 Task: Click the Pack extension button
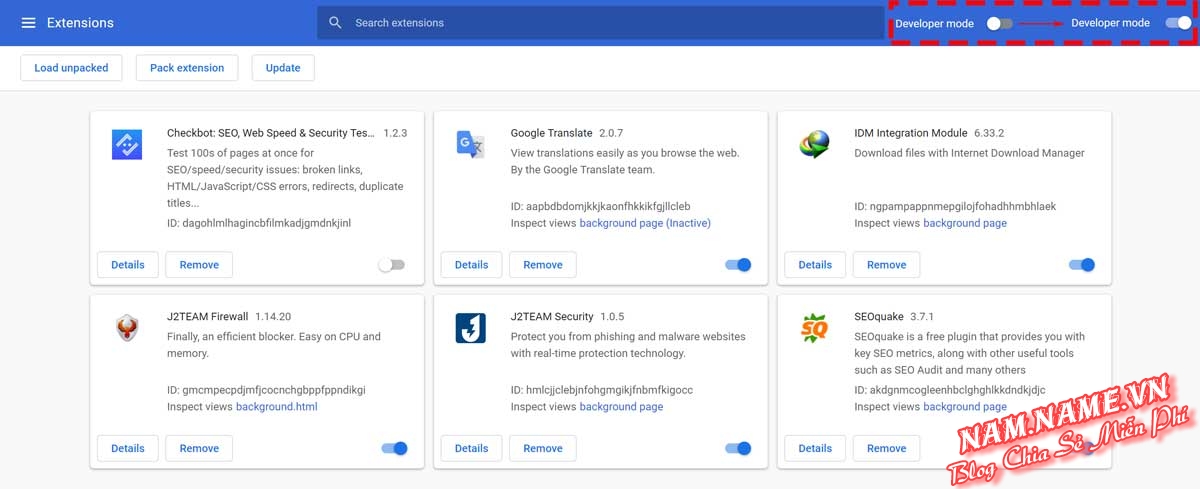(187, 68)
